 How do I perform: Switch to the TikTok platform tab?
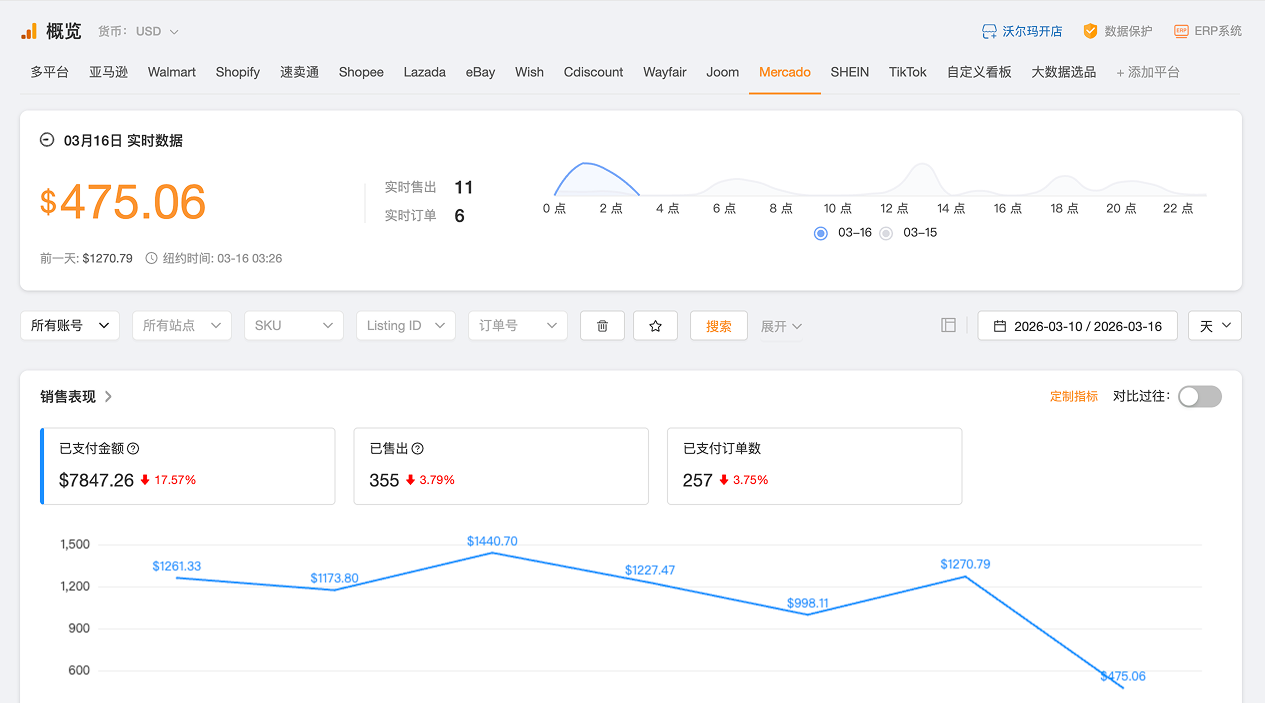pos(907,72)
